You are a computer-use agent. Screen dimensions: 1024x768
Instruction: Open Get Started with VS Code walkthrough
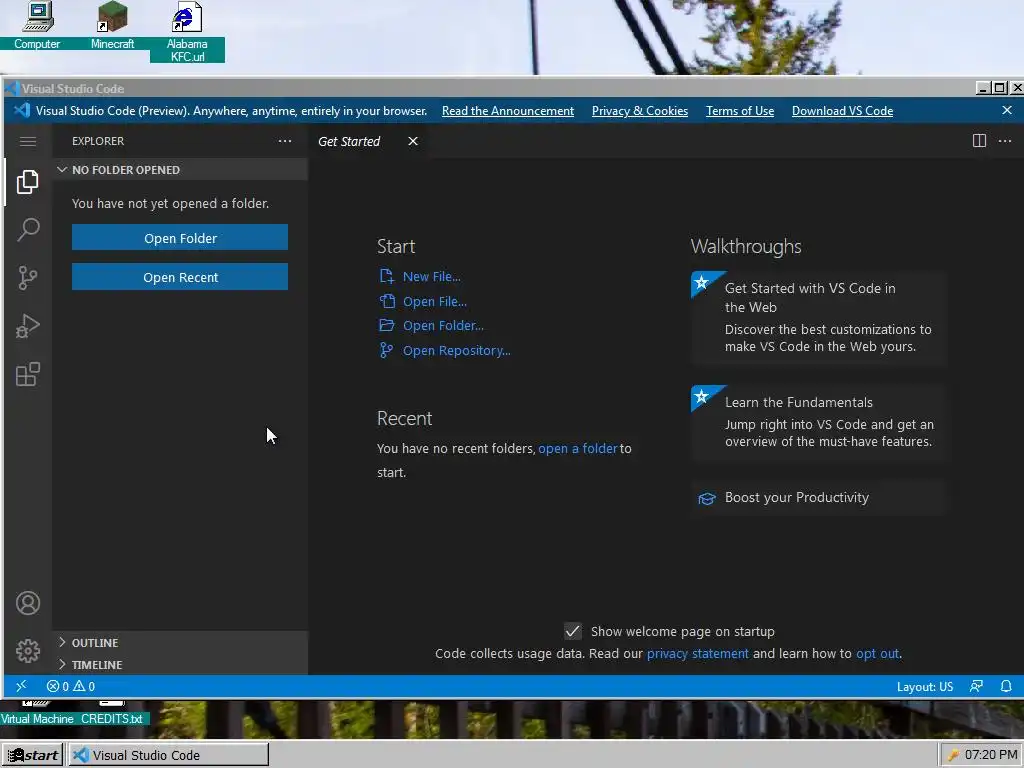tap(819, 317)
